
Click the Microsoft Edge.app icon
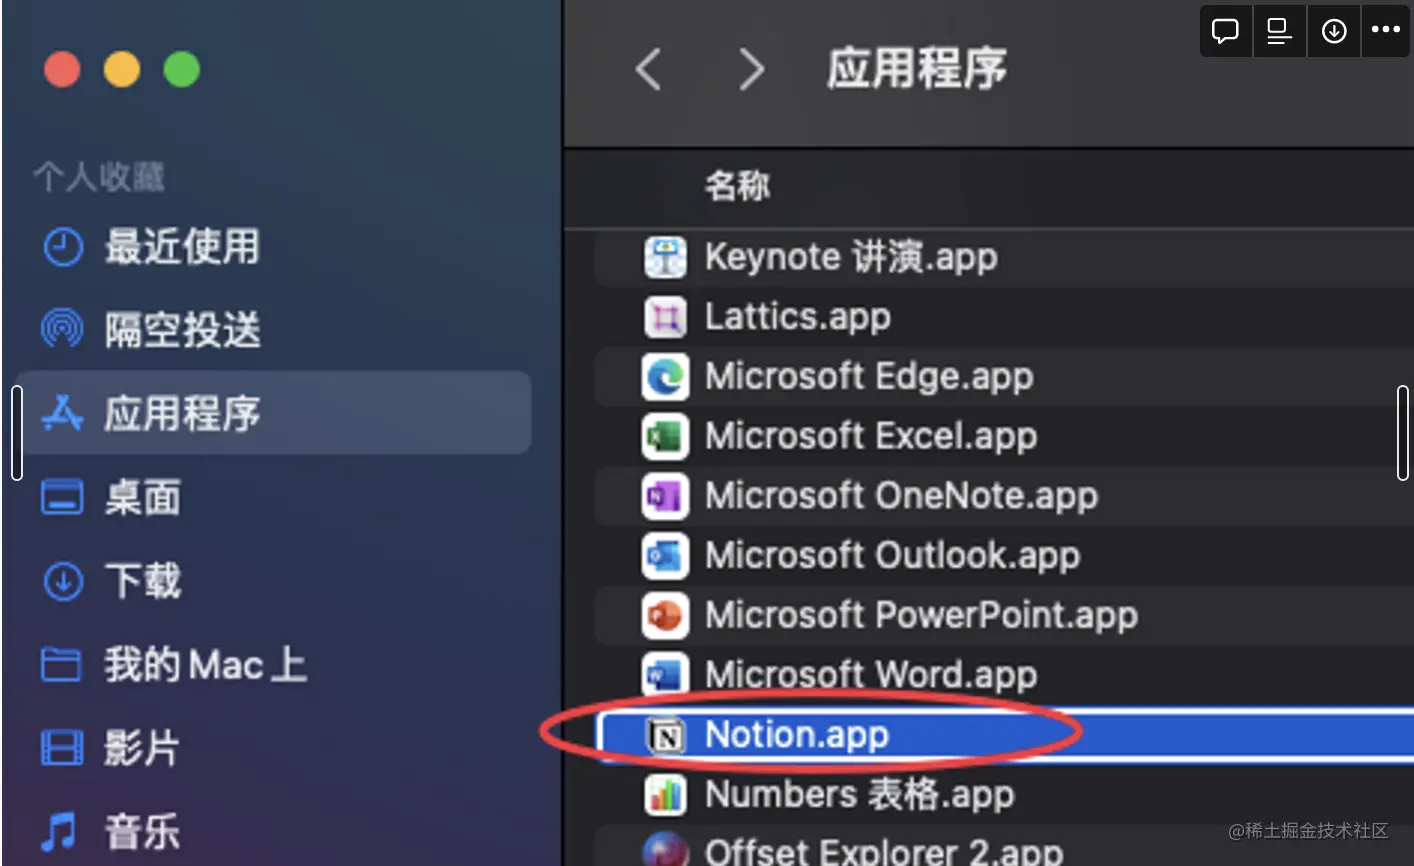[665, 377]
